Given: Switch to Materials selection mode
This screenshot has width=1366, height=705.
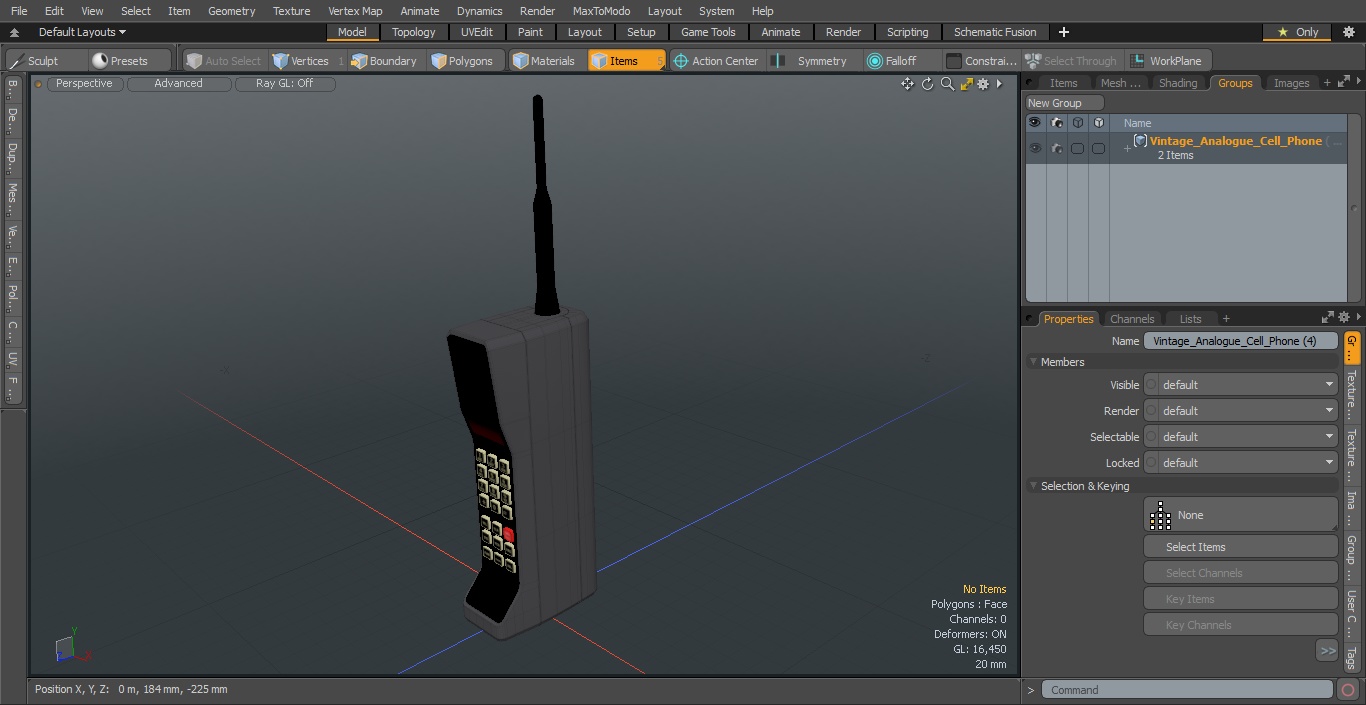Looking at the screenshot, I should 544,61.
